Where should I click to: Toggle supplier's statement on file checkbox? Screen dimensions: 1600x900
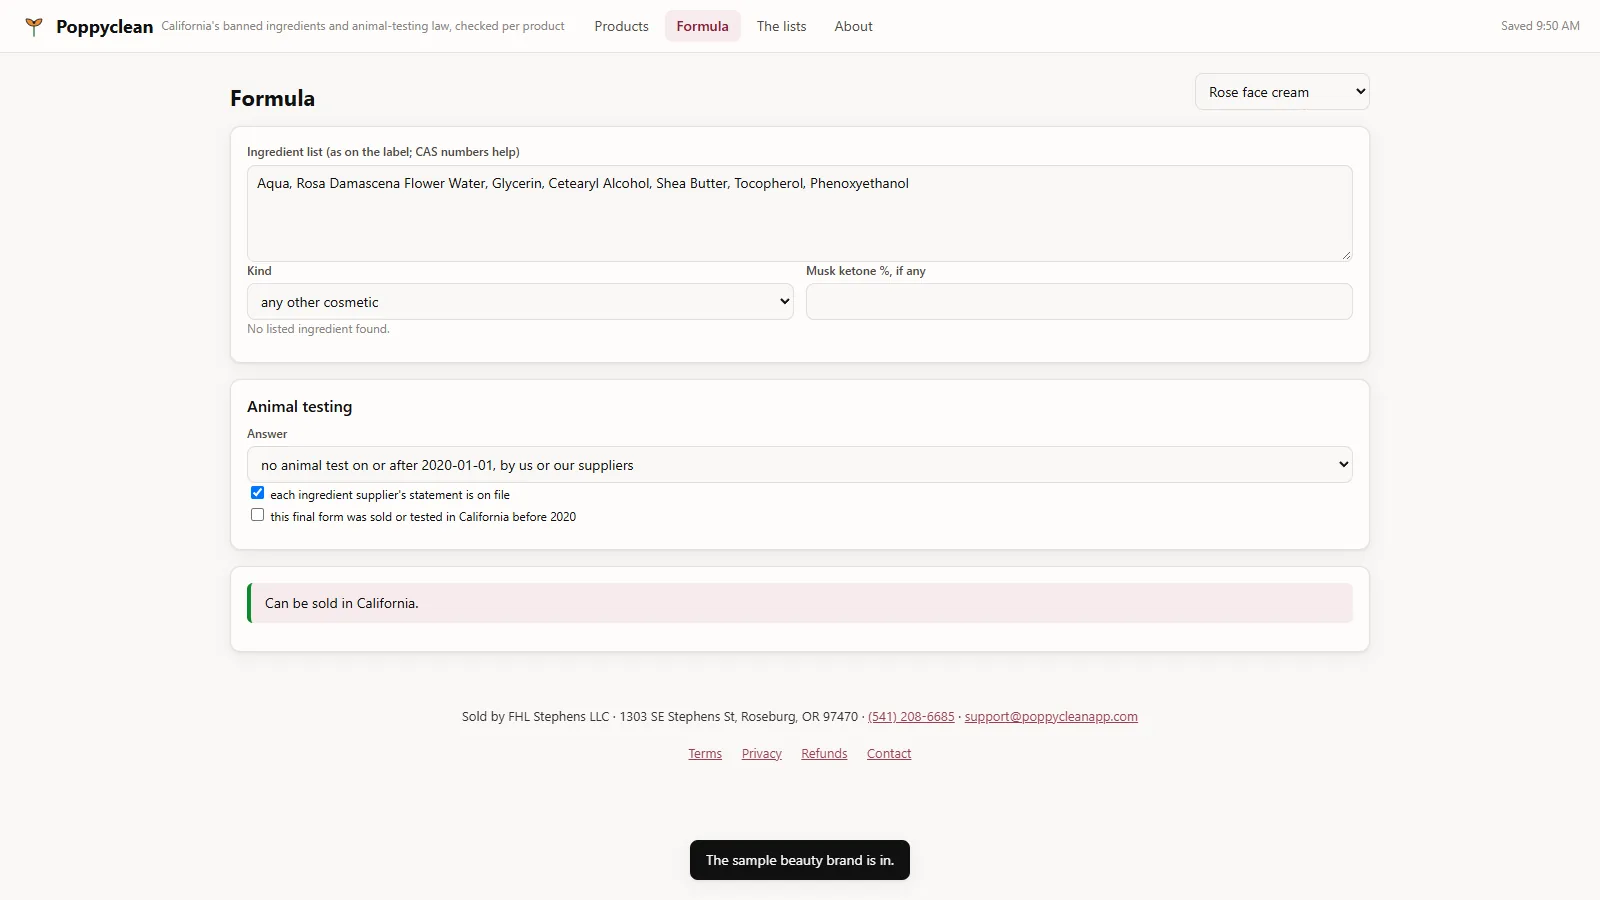(257, 493)
